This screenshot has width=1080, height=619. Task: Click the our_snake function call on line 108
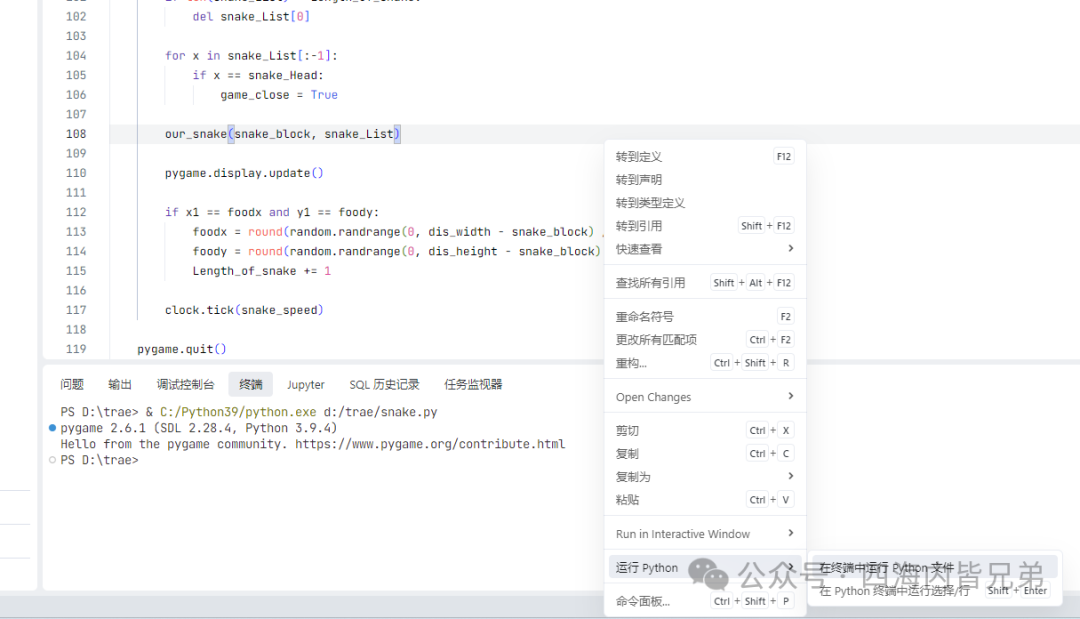282,134
